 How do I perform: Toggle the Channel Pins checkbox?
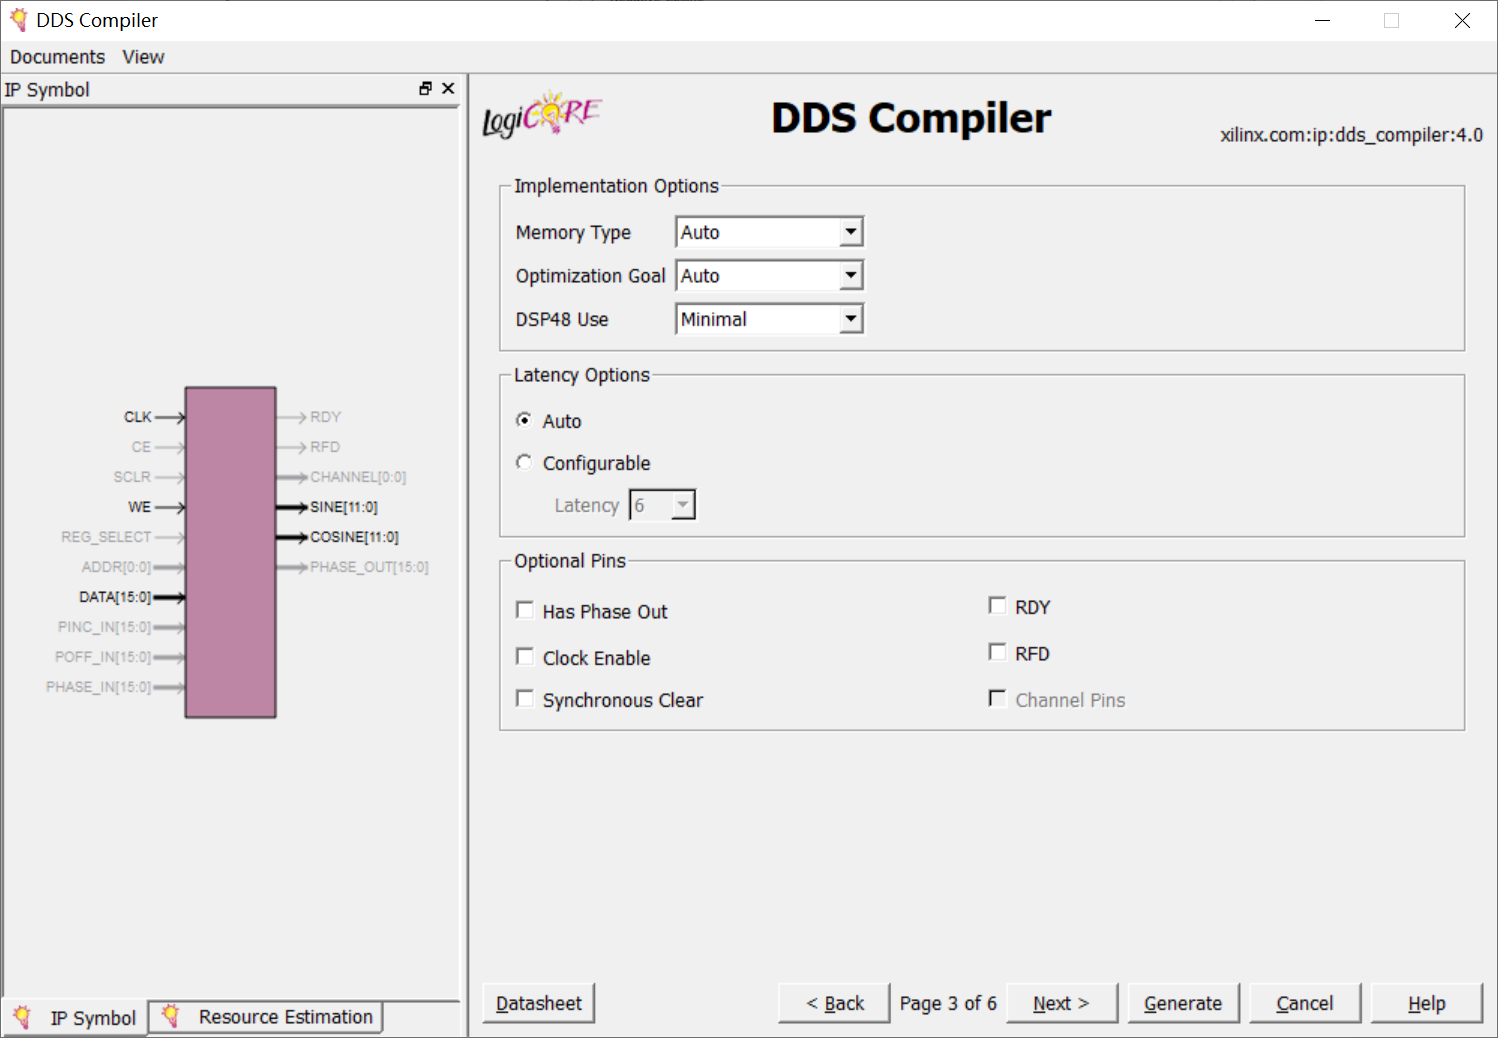(997, 698)
